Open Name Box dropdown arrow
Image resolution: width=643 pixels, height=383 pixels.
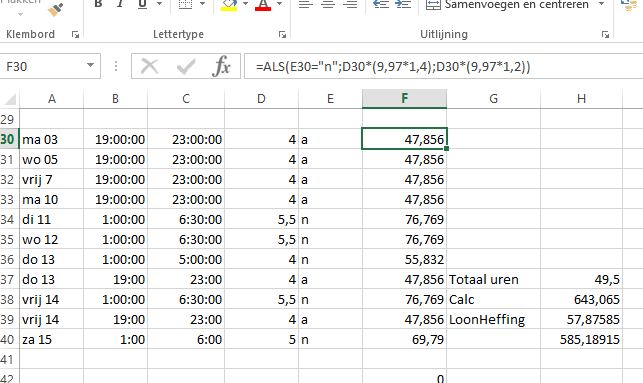click(x=91, y=66)
